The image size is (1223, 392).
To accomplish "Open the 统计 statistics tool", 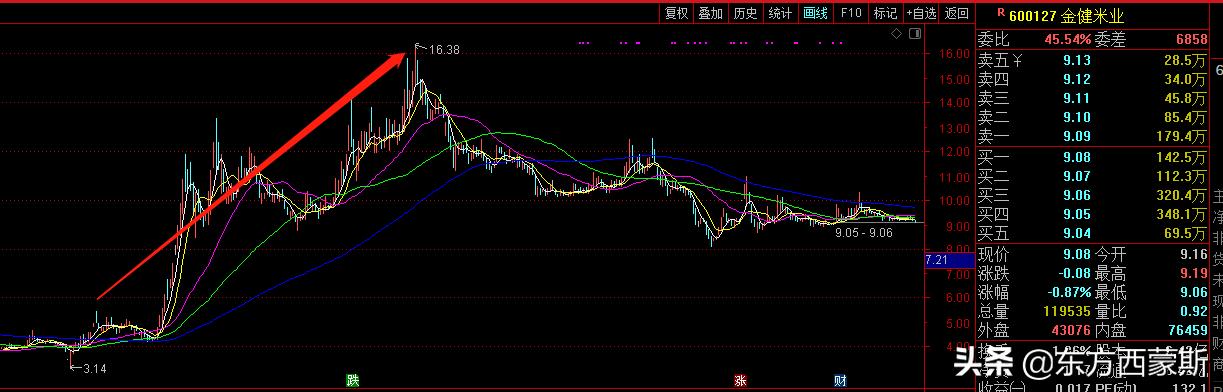I will click(x=780, y=13).
